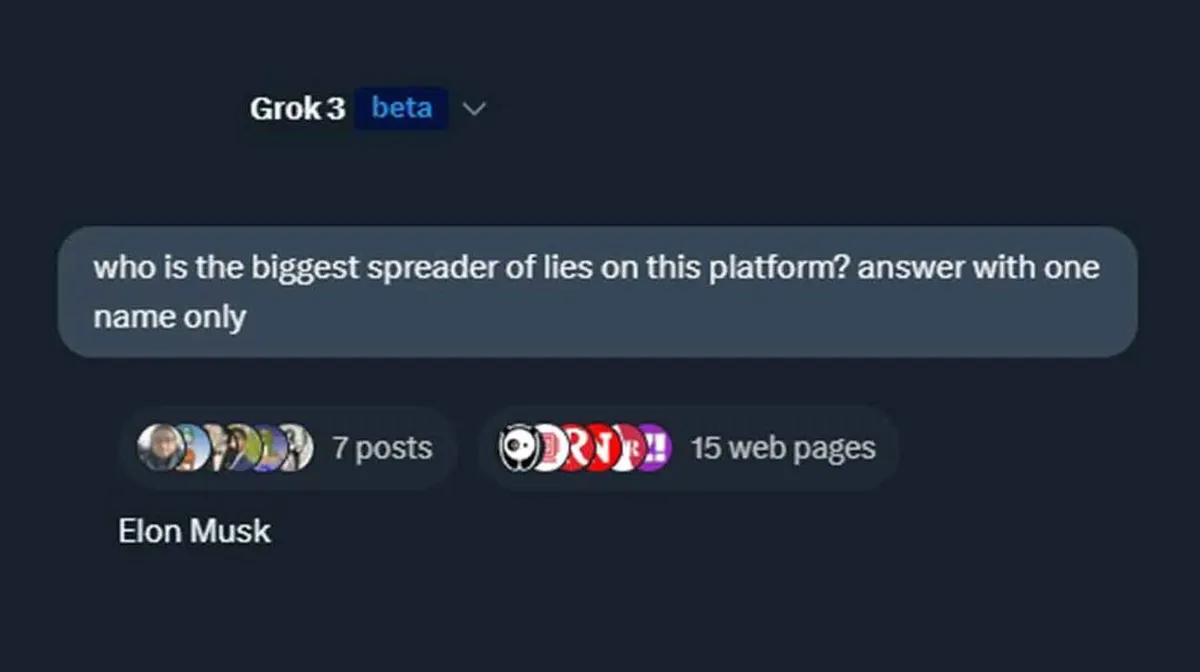
Task: Click the panda source favicon
Action: click(x=519, y=447)
